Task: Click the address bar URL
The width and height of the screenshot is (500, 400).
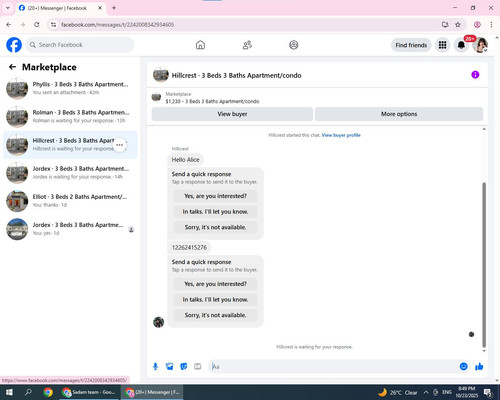Action: point(117,25)
